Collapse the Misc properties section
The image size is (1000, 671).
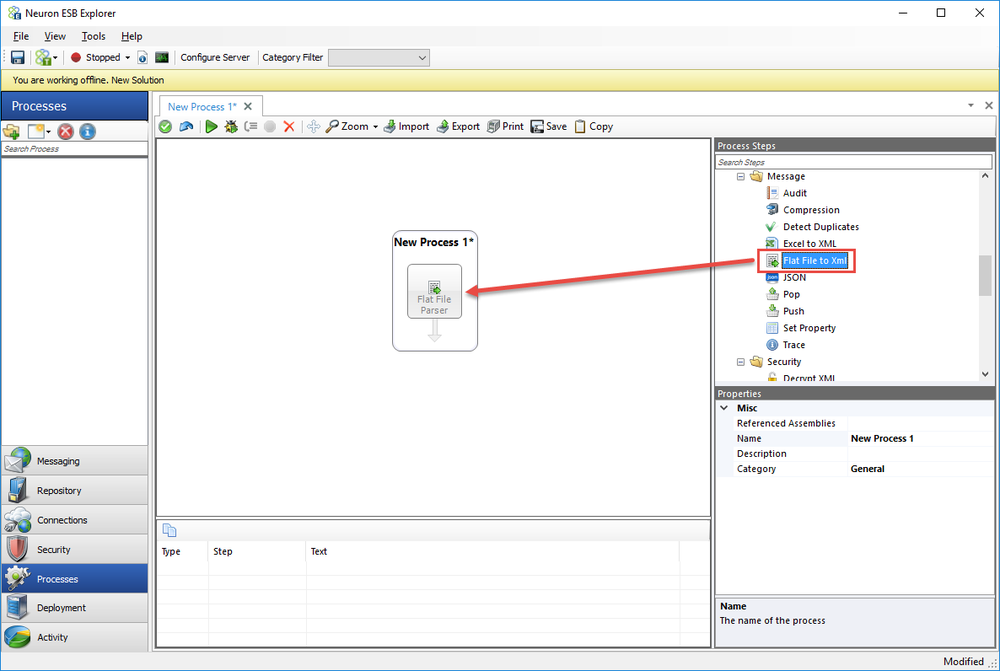coord(724,408)
